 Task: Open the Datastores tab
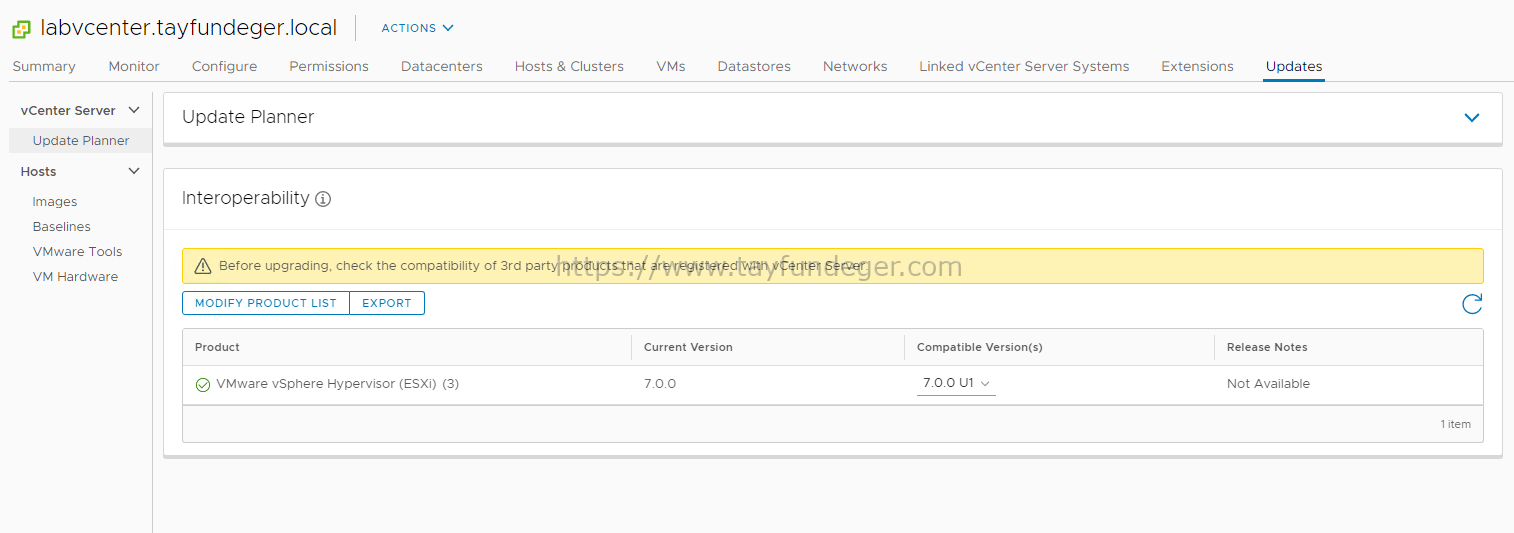pos(754,66)
